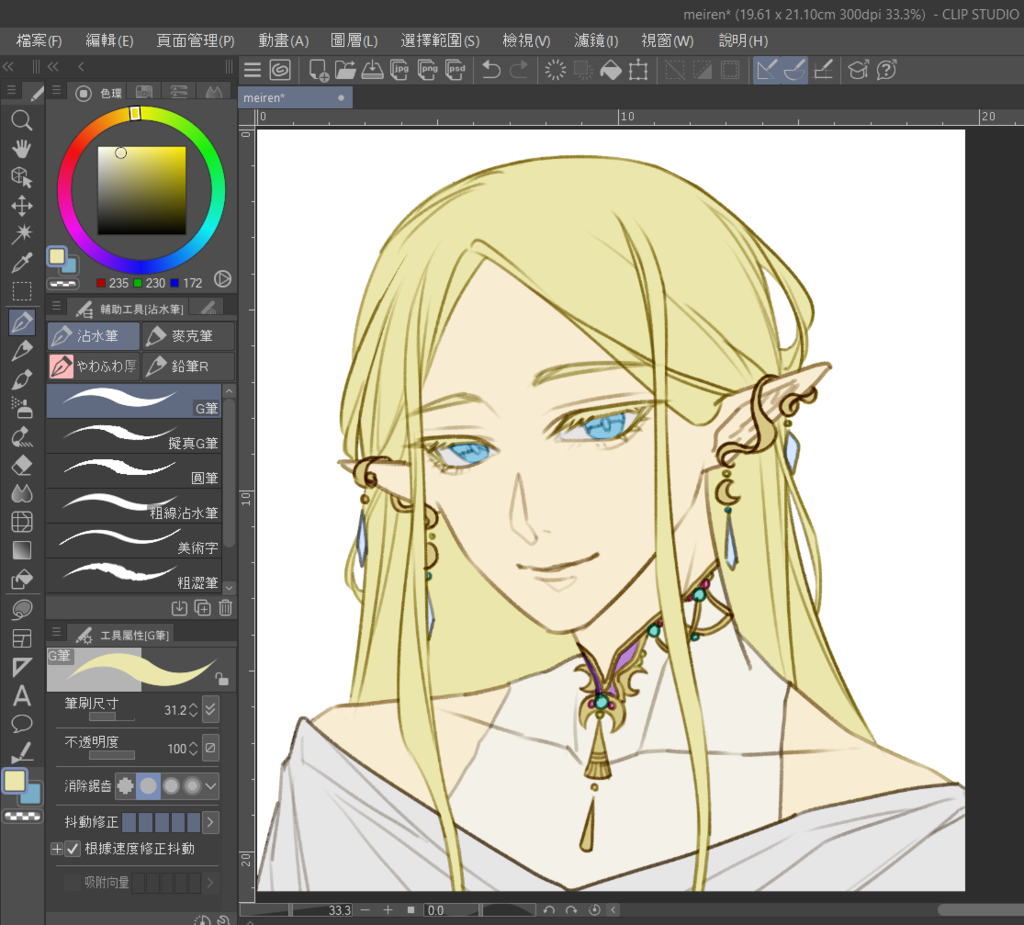Select the Pen tool in toolbox
1024x925 pixels.
(x=22, y=322)
